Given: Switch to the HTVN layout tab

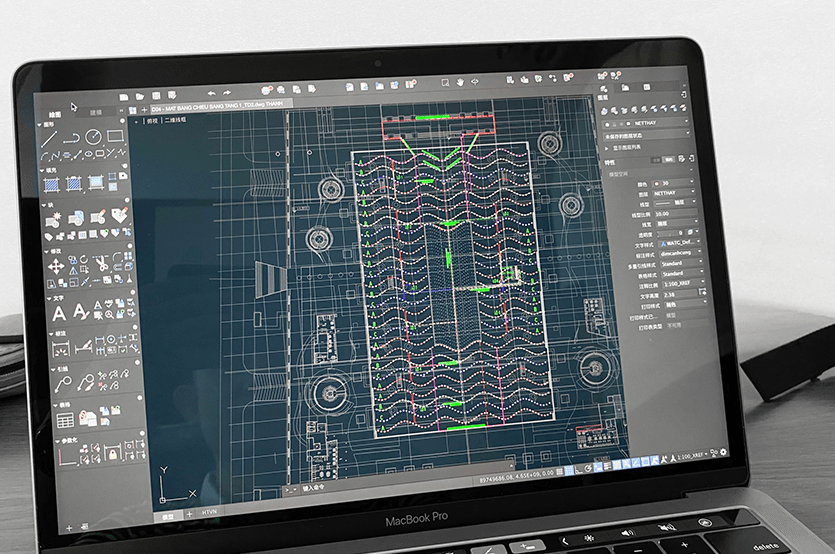Looking at the screenshot, I should coord(209,512).
